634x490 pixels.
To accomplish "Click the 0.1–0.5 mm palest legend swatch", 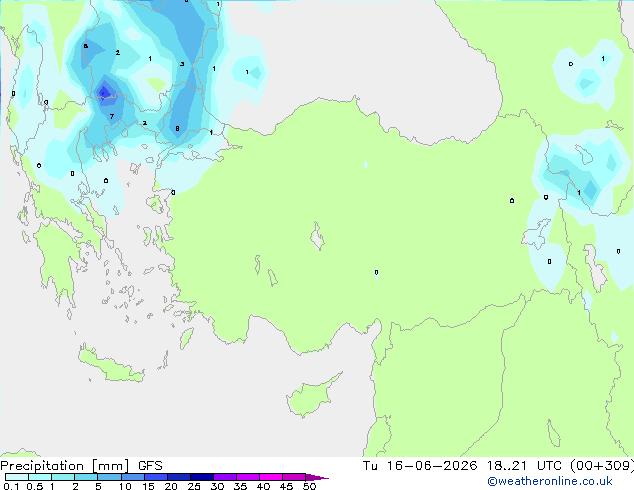I will point(17,477).
